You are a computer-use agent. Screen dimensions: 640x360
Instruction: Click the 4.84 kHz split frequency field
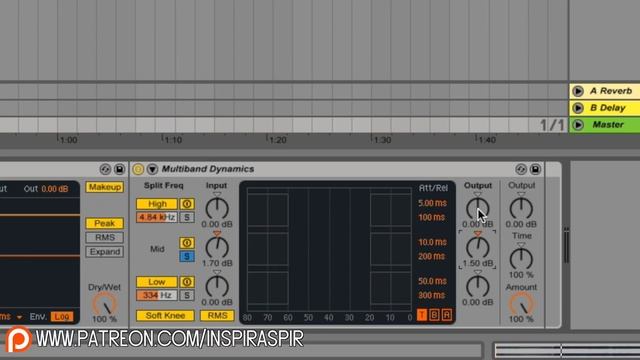[x=157, y=217]
